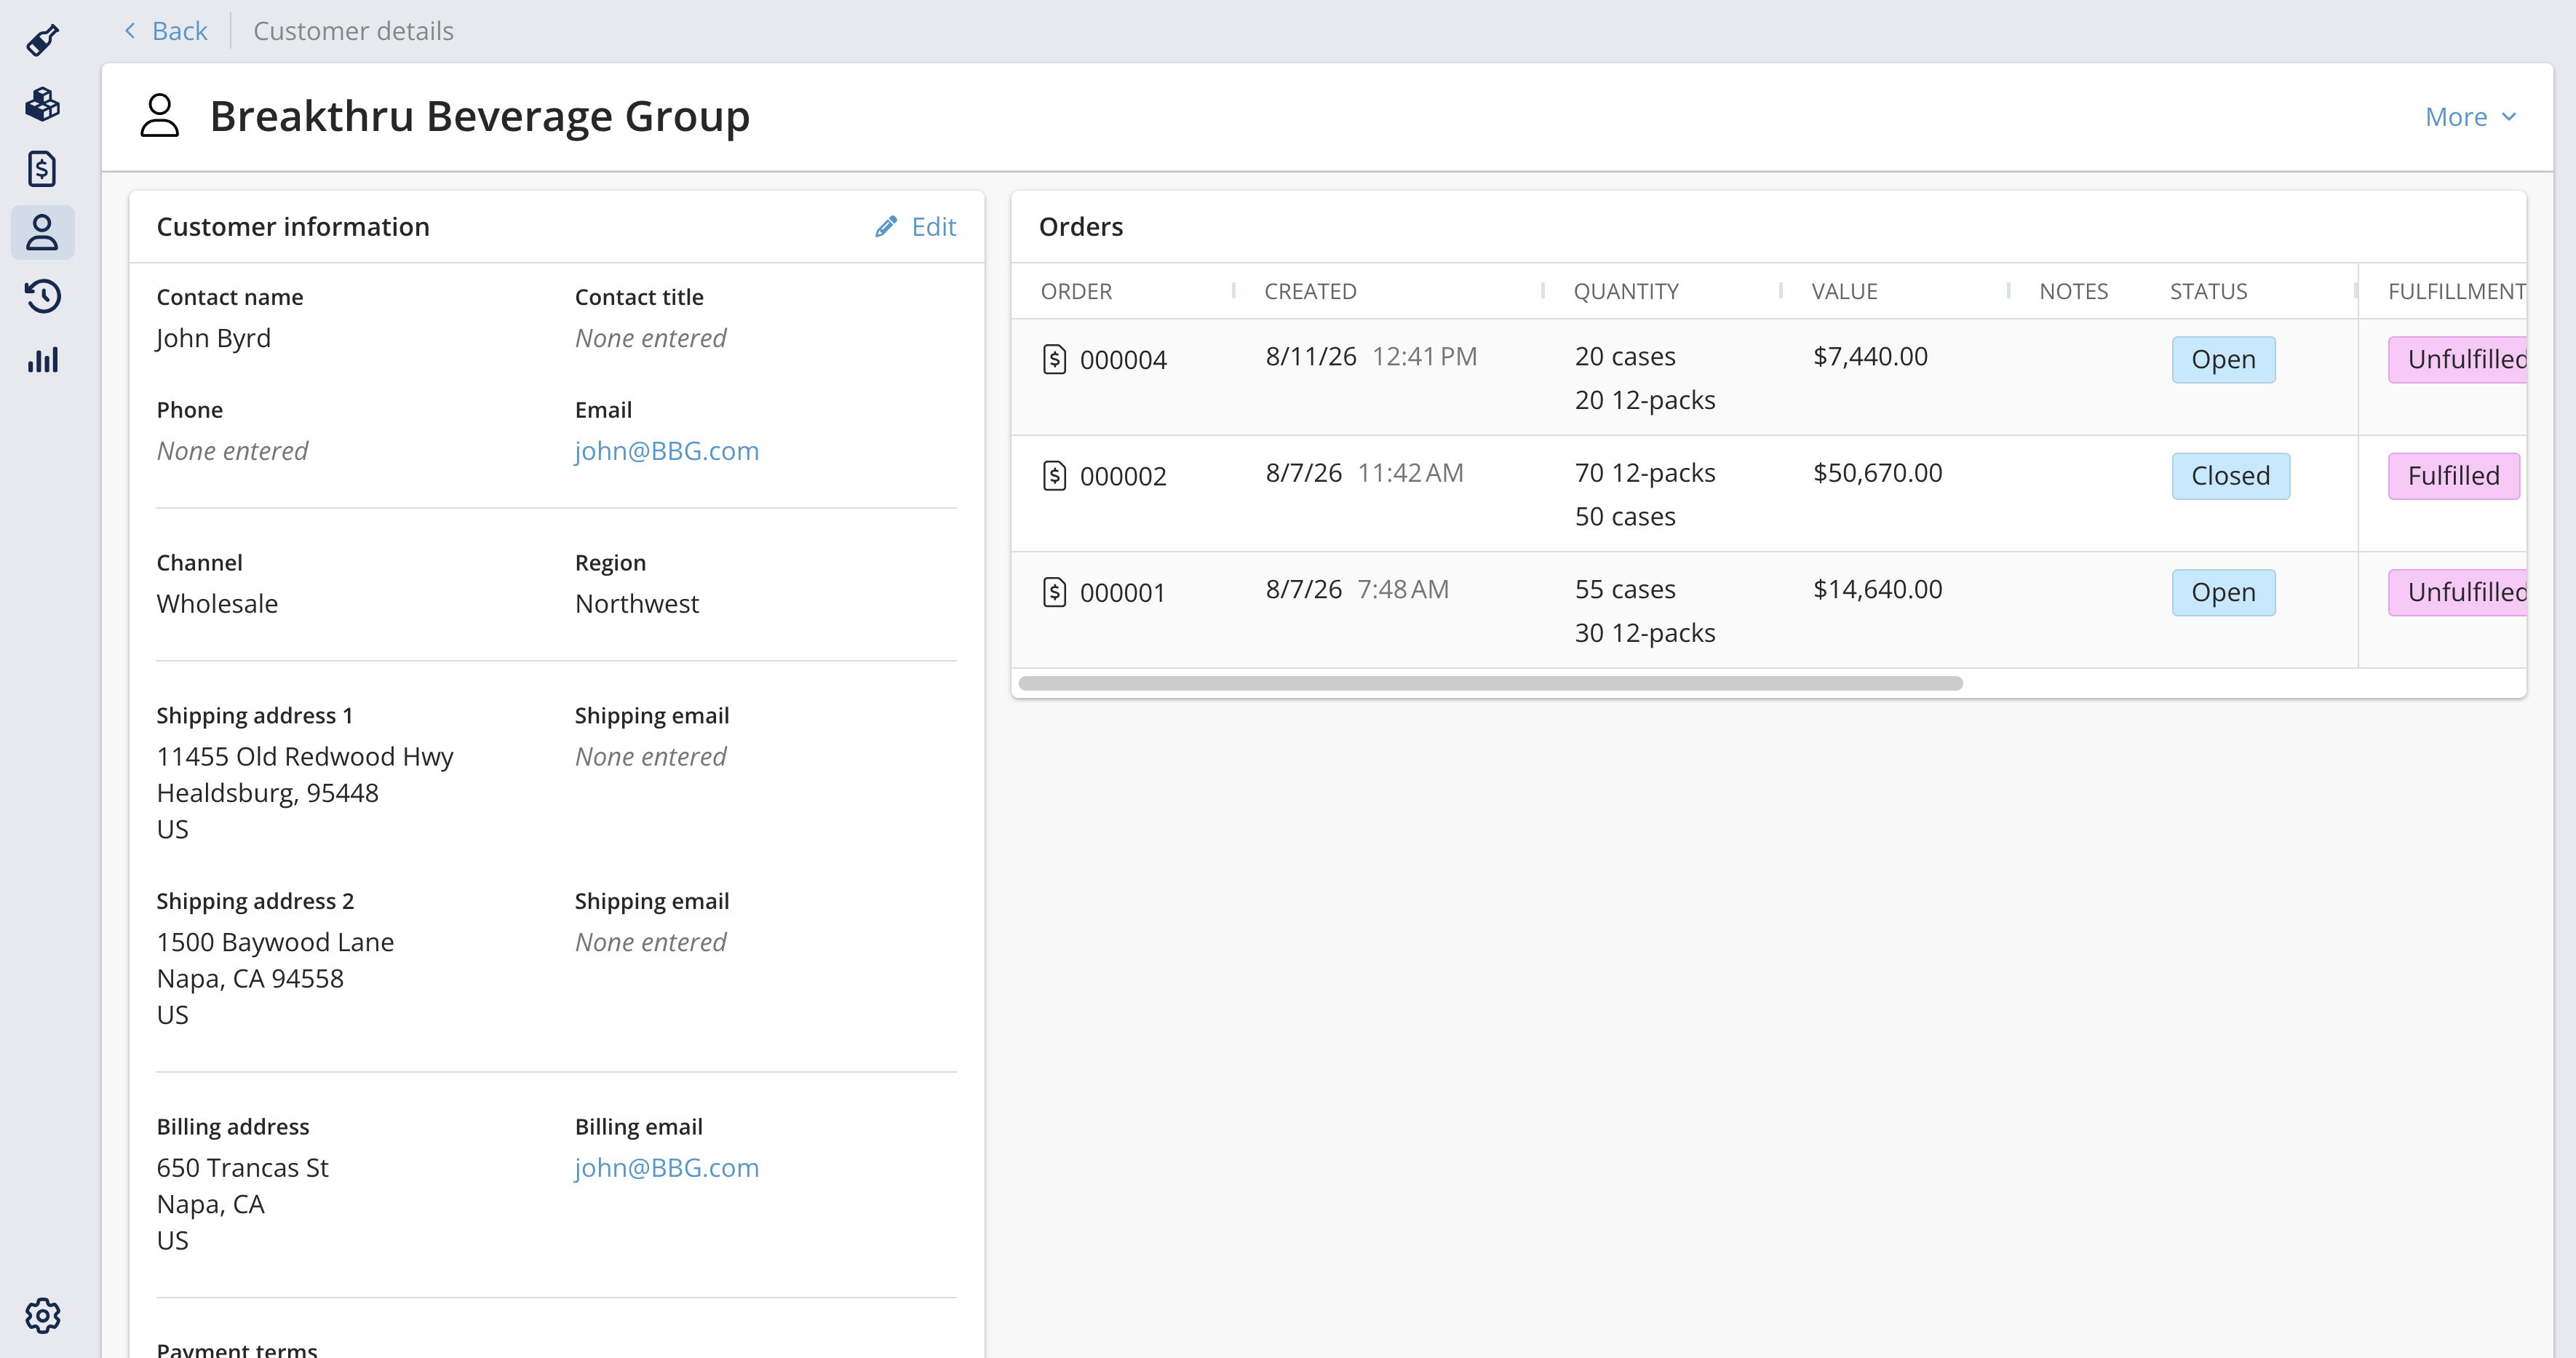Image resolution: width=2576 pixels, height=1358 pixels.
Task: Click the 50 cases quantity
Action: click(x=1625, y=517)
